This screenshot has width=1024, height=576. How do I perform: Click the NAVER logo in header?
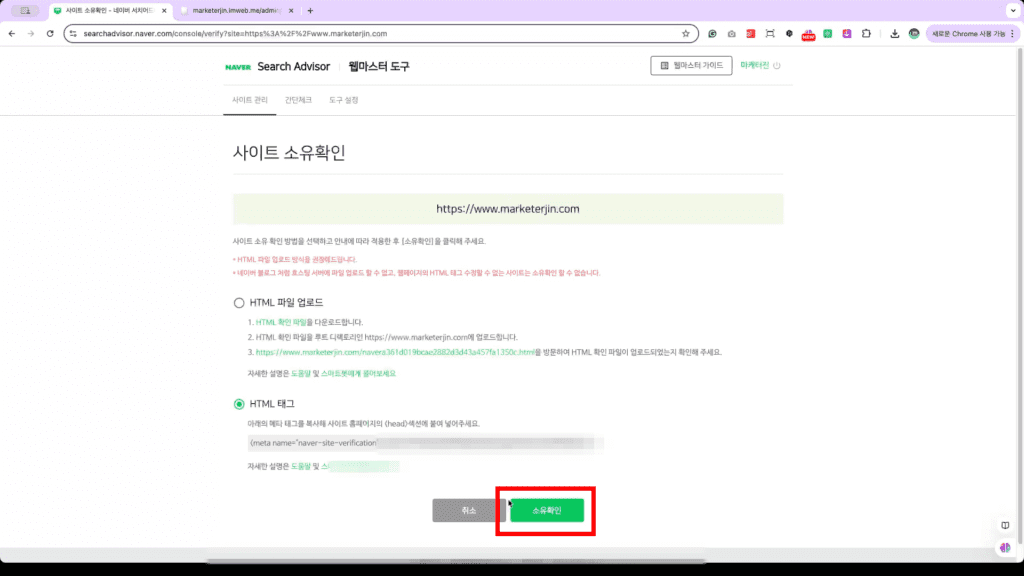click(238, 67)
